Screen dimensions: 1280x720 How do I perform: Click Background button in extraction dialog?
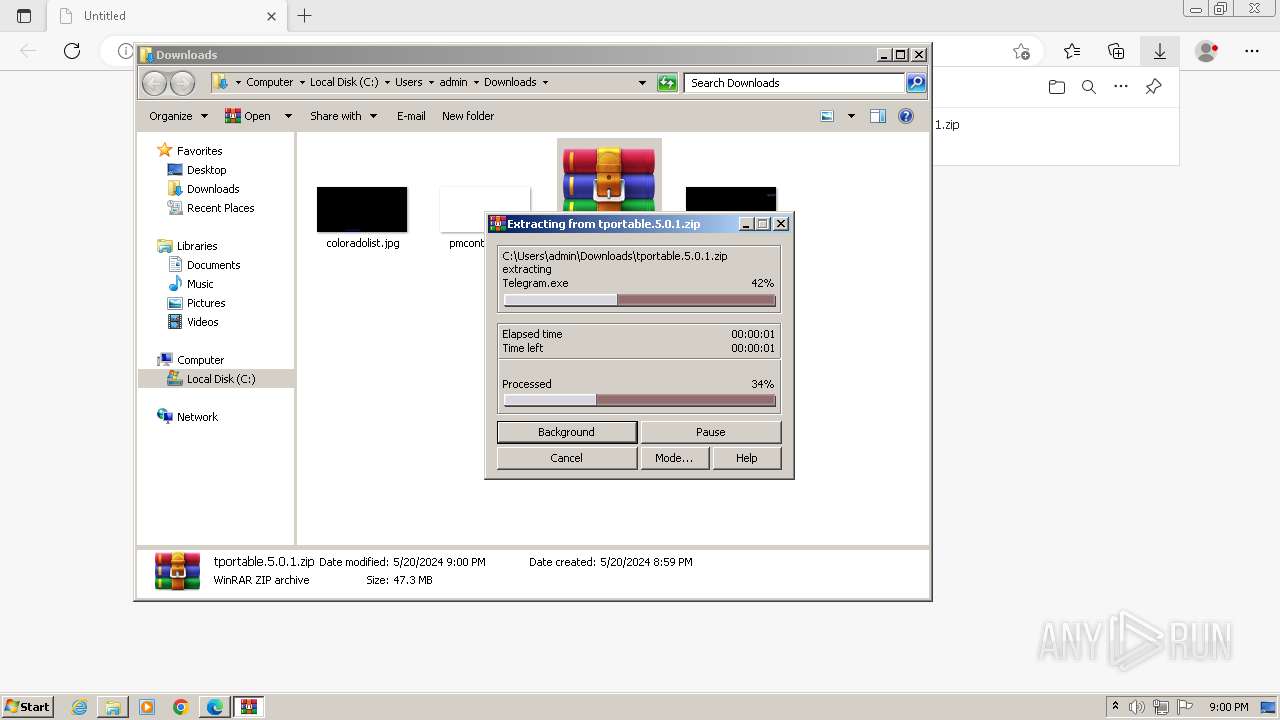[566, 432]
